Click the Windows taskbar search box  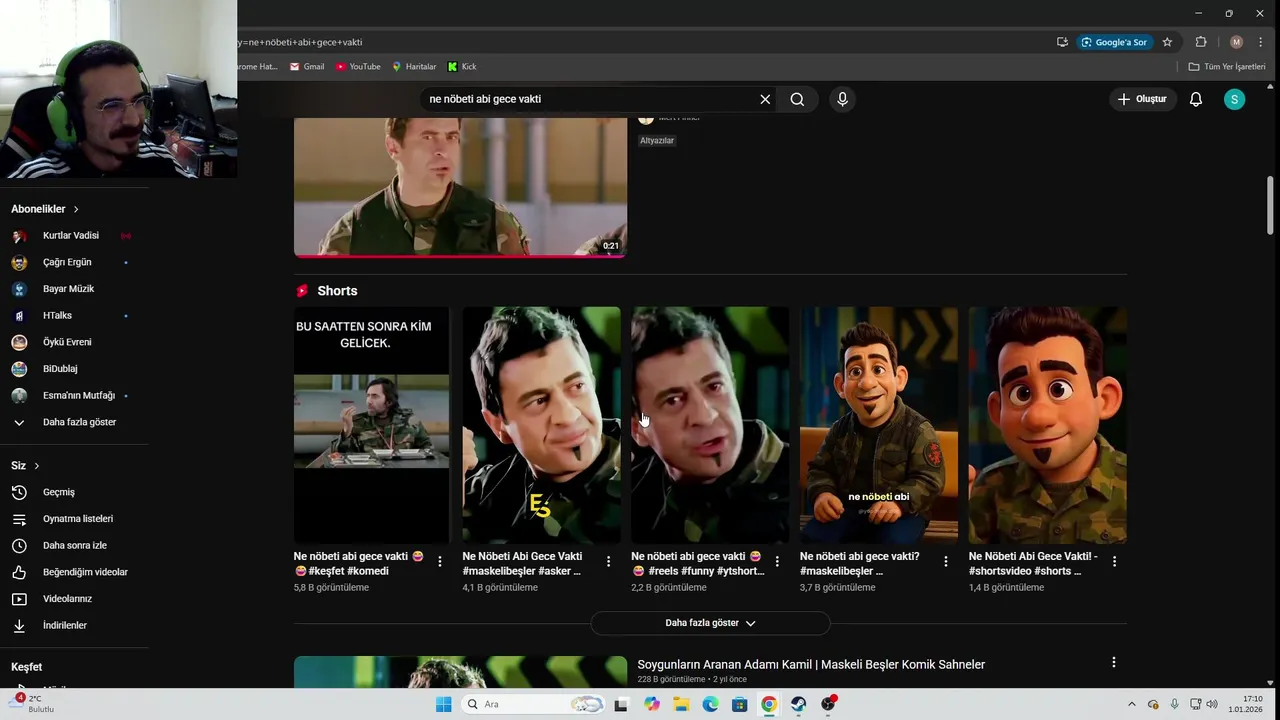click(x=533, y=704)
